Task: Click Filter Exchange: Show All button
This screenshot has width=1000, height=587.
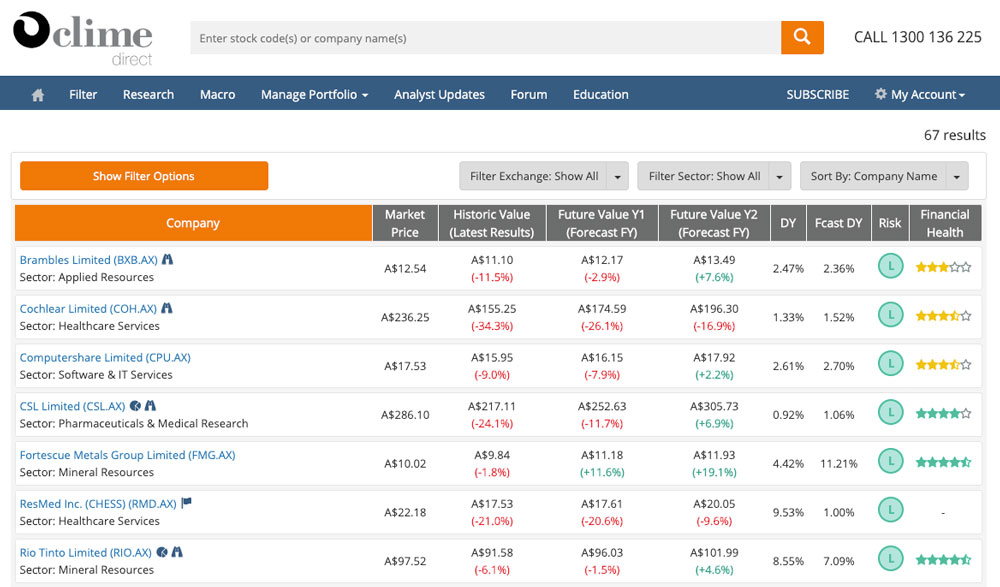Action: tap(534, 176)
